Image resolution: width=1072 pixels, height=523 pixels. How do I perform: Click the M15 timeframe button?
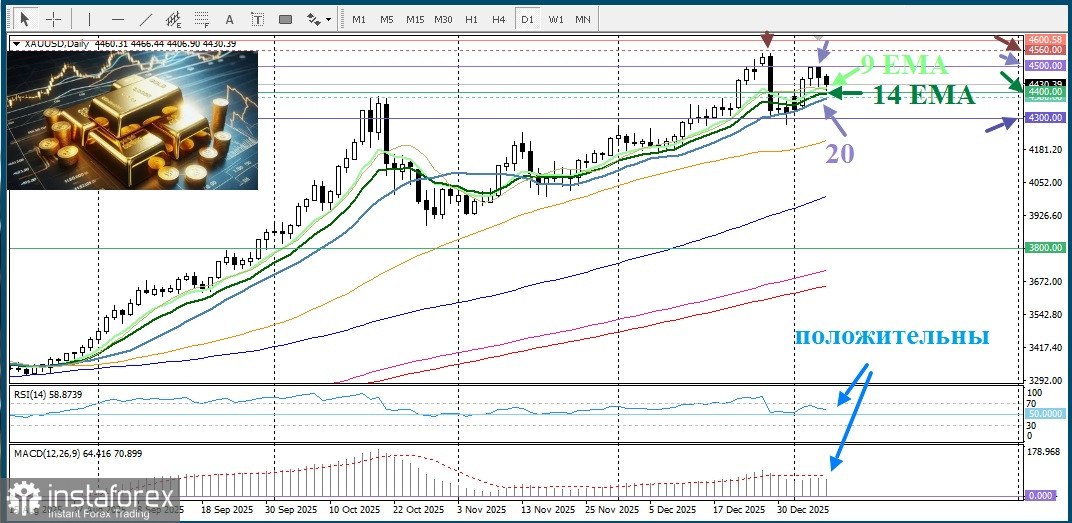pyautogui.click(x=415, y=19)
